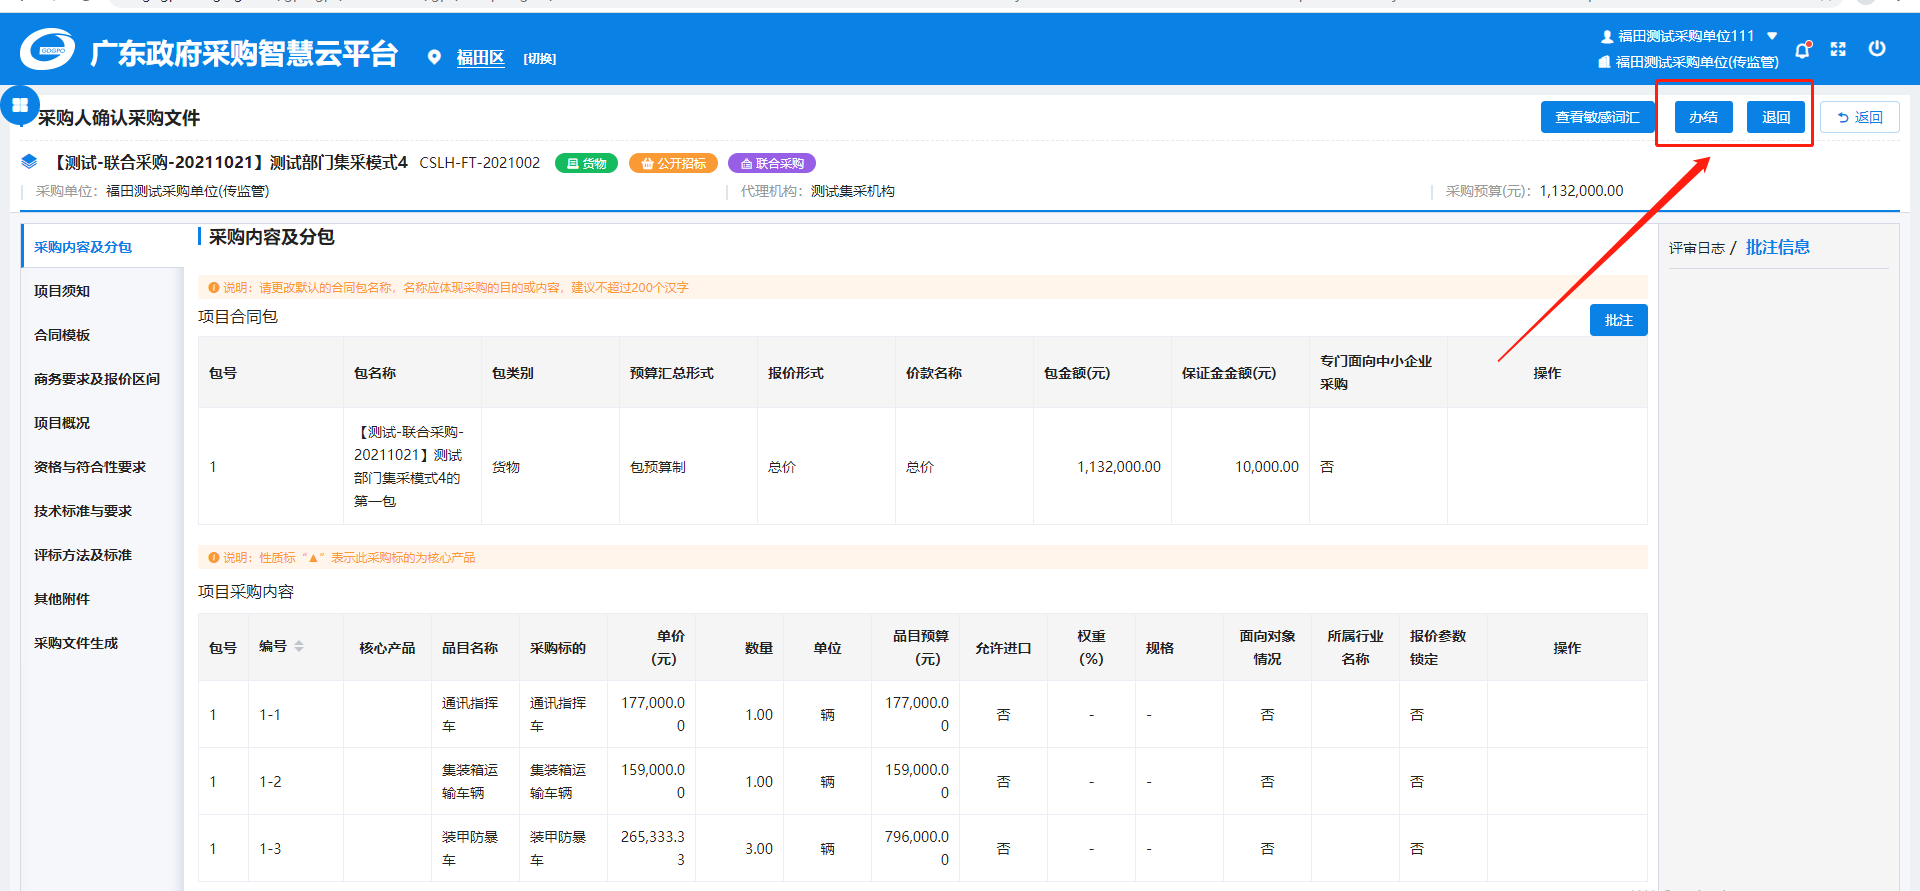
Task: Open the 项目须知 section
Action: [x=62, y=291]
